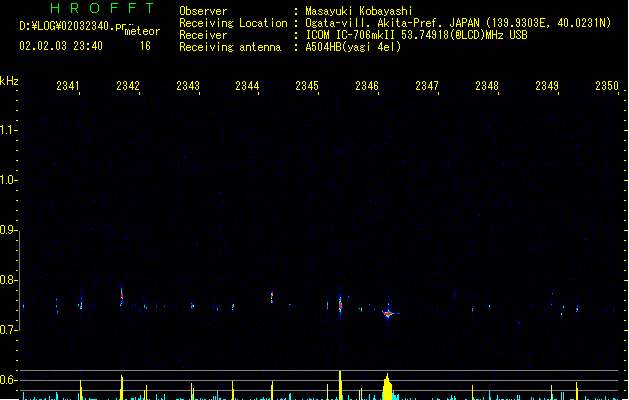Click the strong echo streak between 2345 and 2346
This screenshot has width=629, height=400.
(340, 304)
